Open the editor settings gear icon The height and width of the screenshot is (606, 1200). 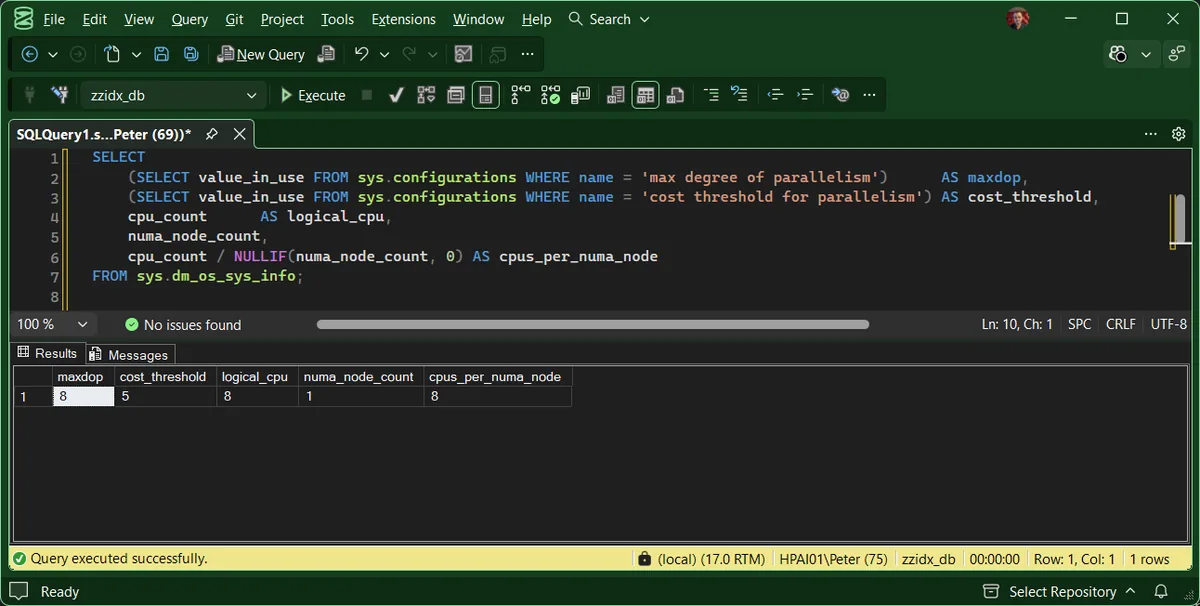1179,134
